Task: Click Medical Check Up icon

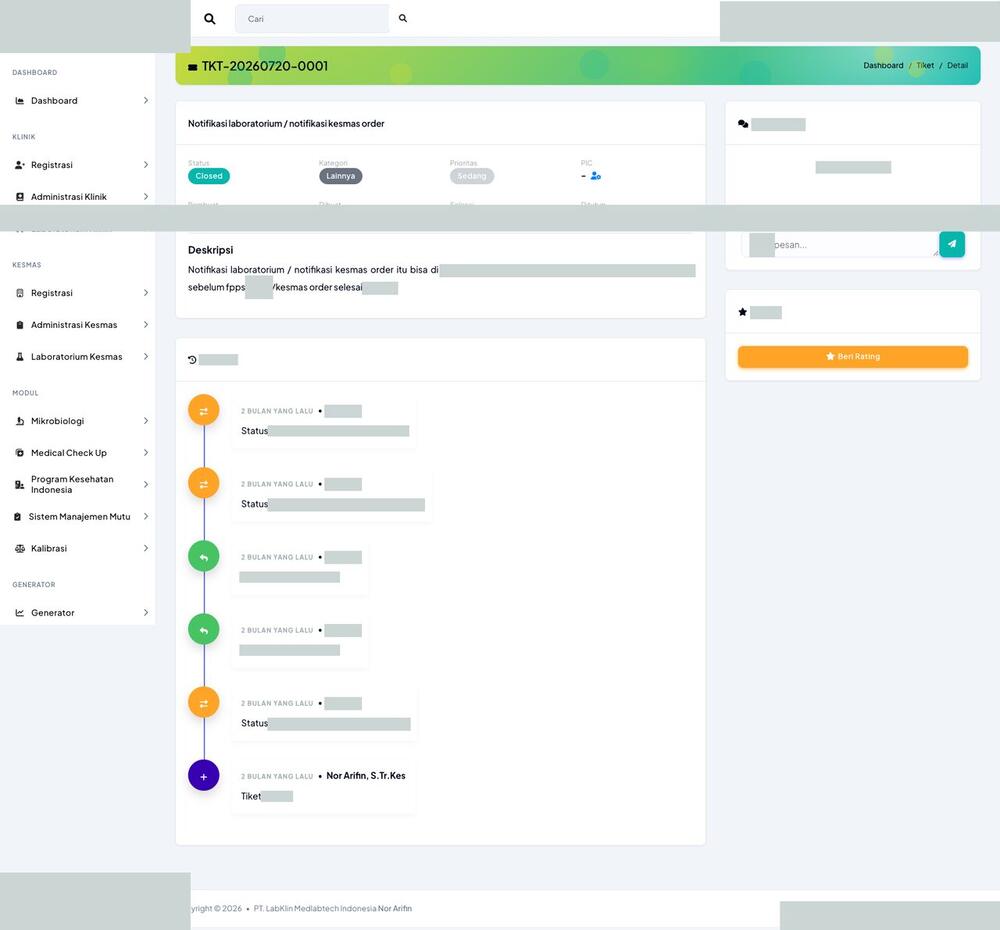Action: 20,453
